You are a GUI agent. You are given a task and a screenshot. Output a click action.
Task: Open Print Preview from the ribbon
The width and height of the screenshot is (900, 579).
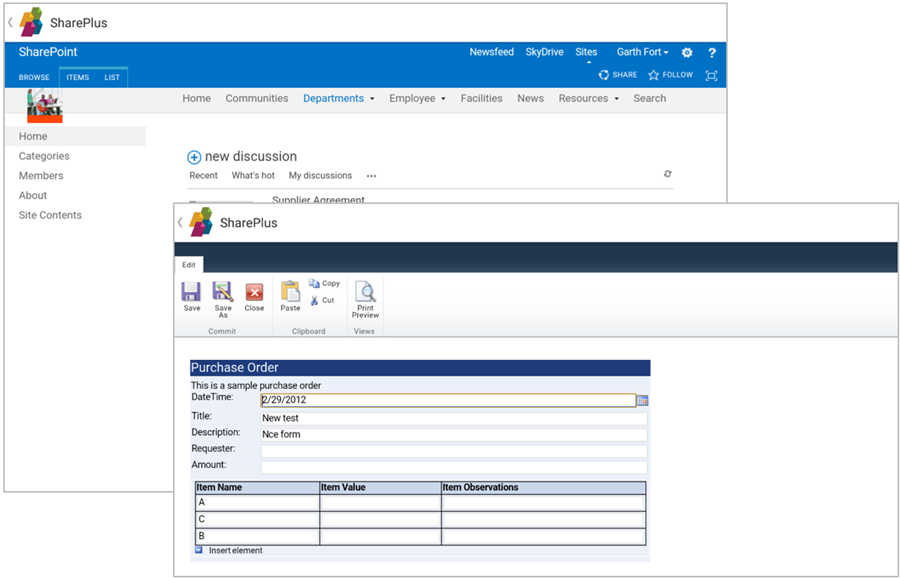tap(365, 293)
